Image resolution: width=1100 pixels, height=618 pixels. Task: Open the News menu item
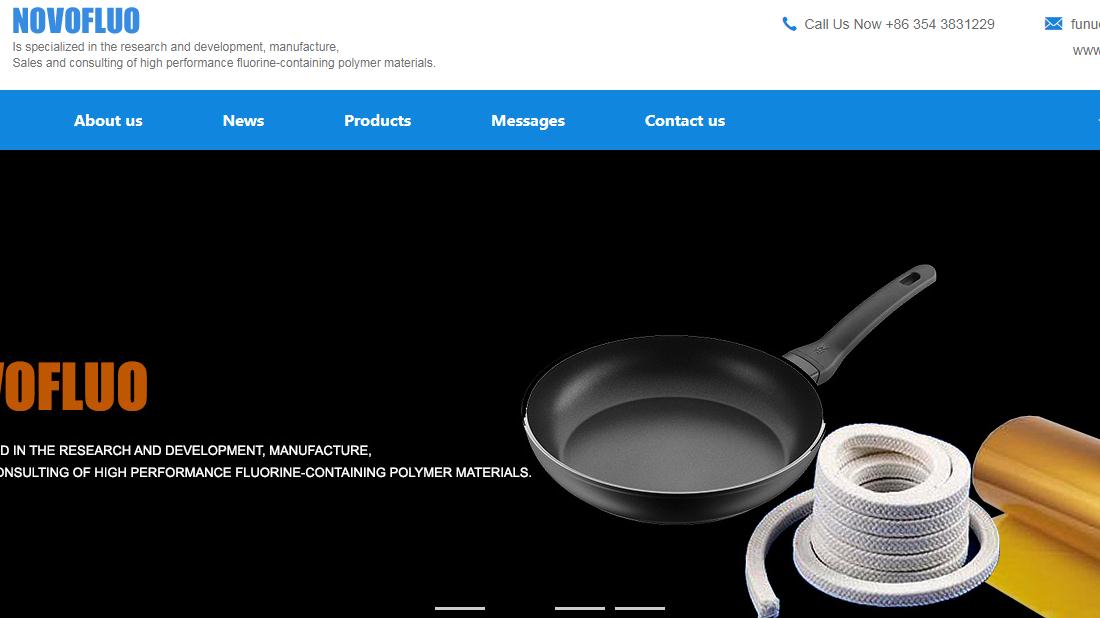(x=243, y=121)
